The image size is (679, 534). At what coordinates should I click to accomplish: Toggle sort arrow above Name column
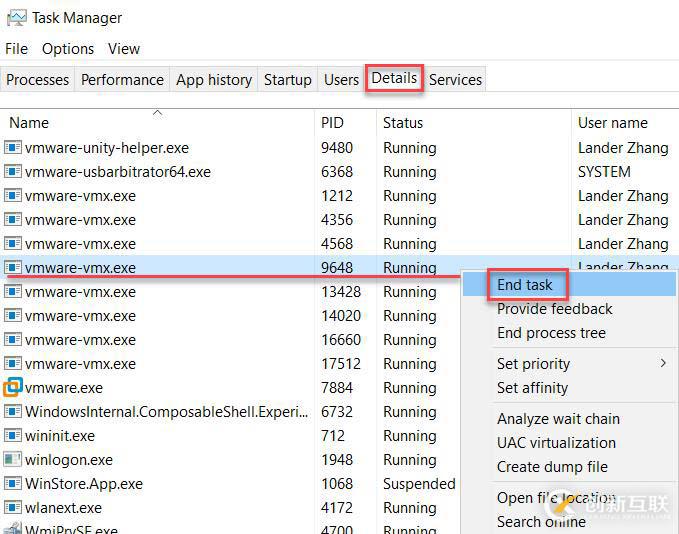click(x=158, y=113)
